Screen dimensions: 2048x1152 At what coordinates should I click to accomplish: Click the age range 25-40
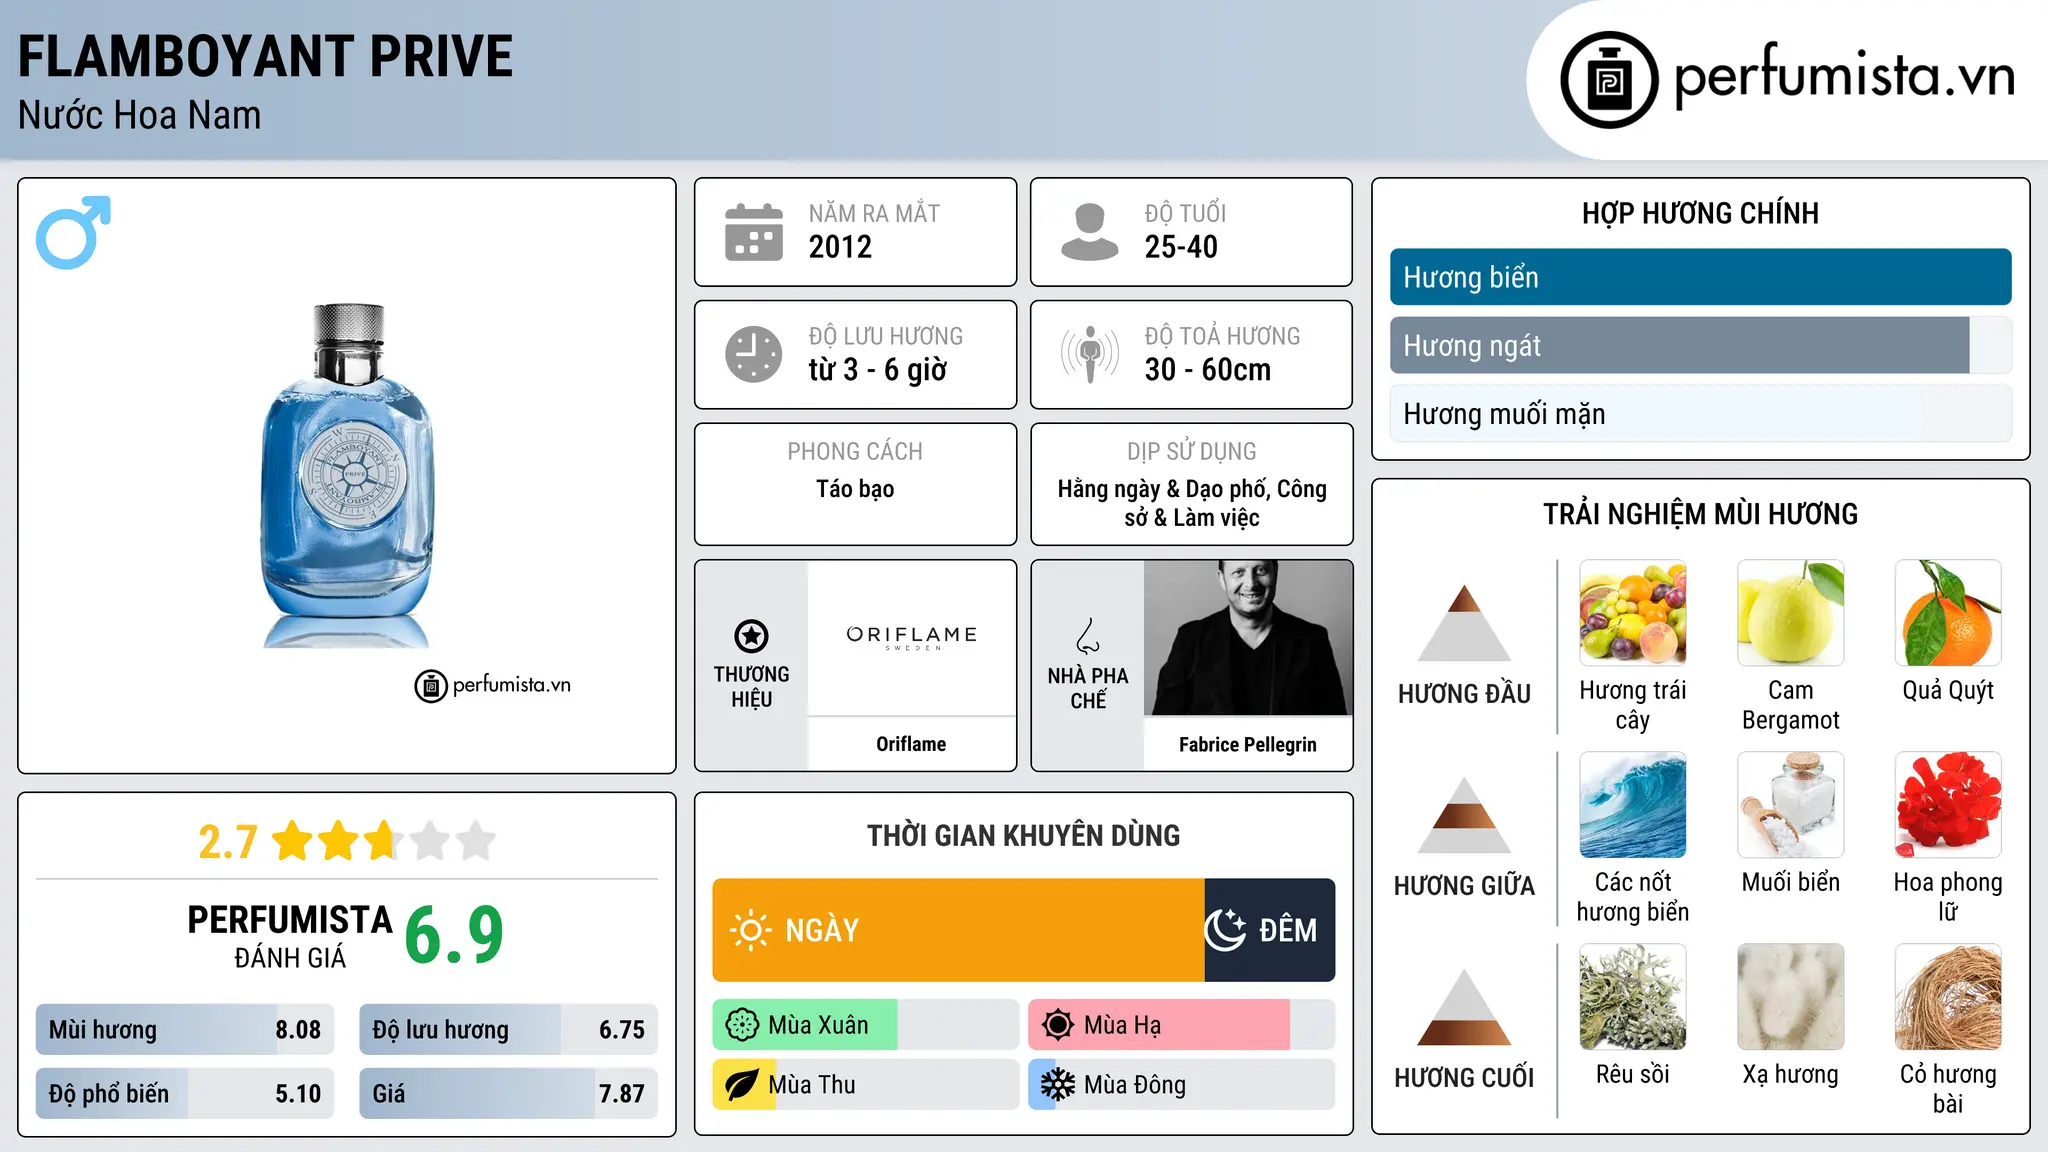click(x=1181, y=247)
